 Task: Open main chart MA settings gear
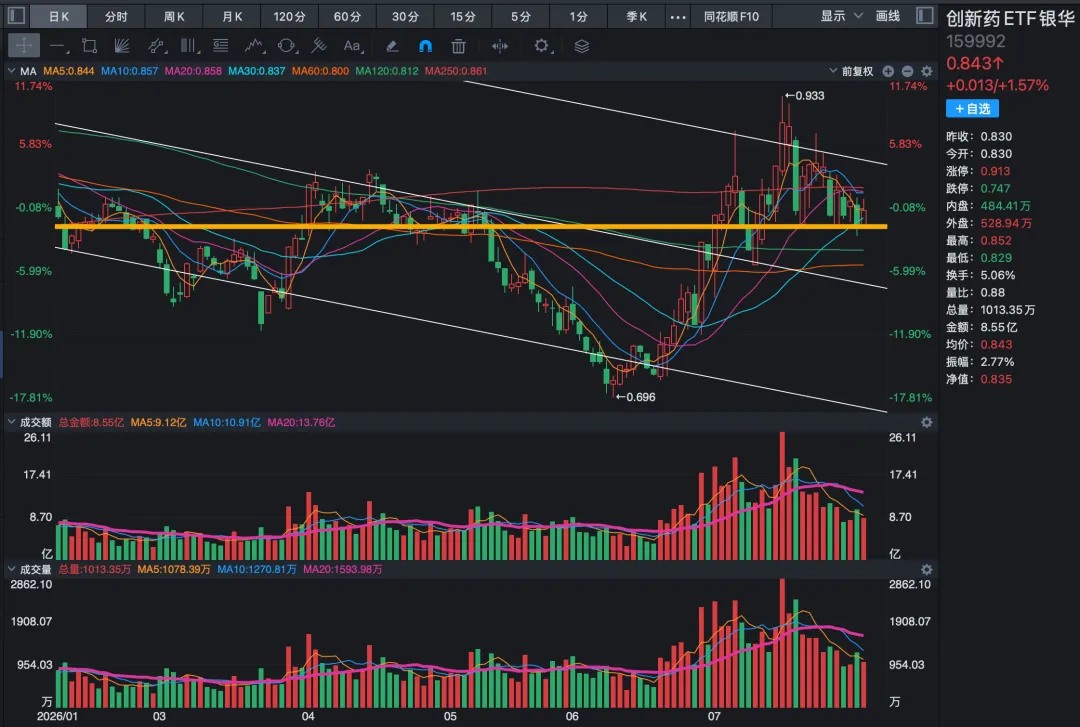927,71
